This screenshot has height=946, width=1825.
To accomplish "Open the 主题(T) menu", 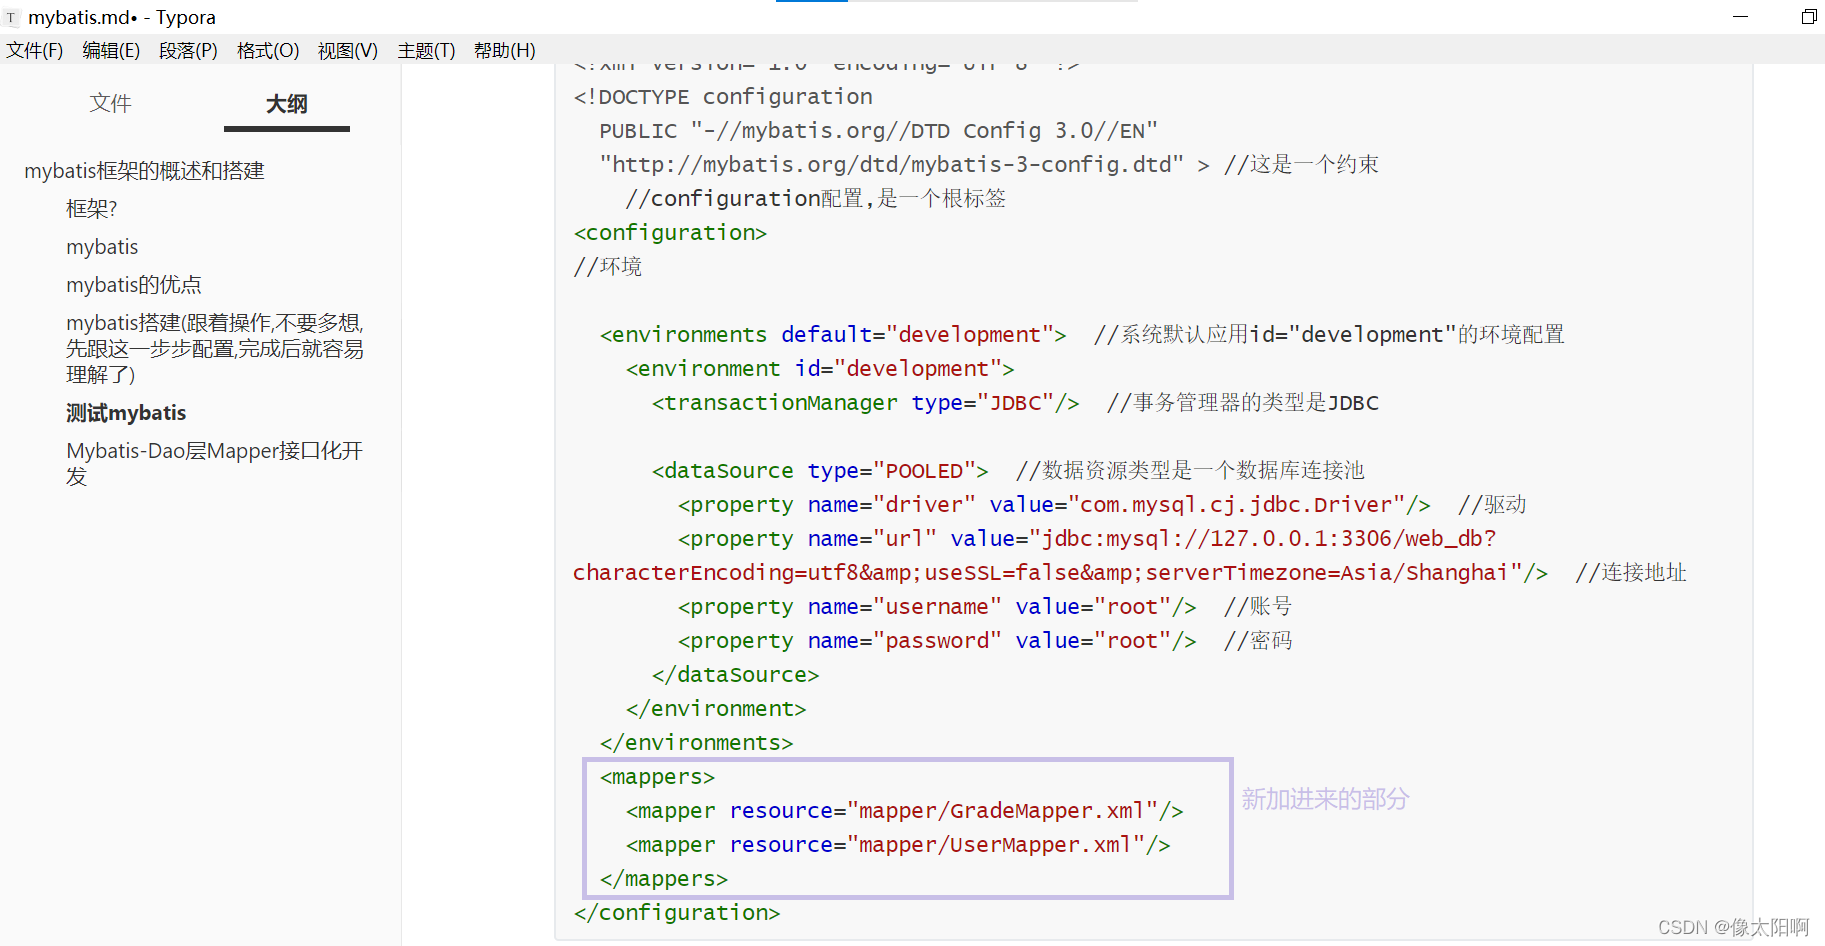I will pos(426,51).
